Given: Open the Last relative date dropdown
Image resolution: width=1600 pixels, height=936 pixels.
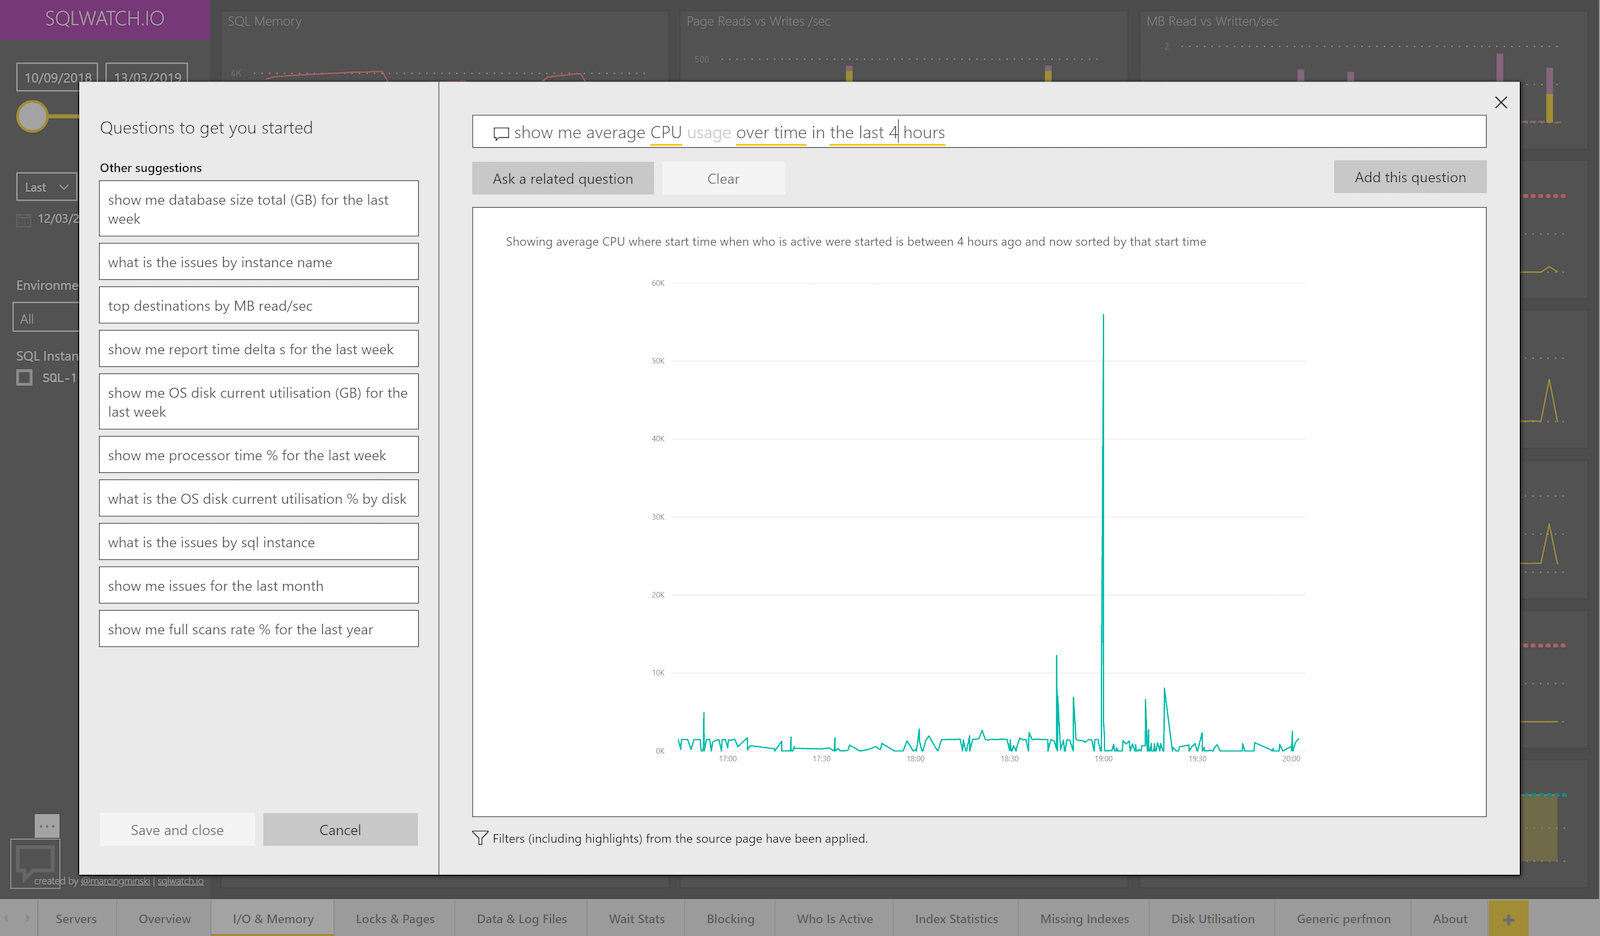Looking at the screenshot, I should pos(46,187).
